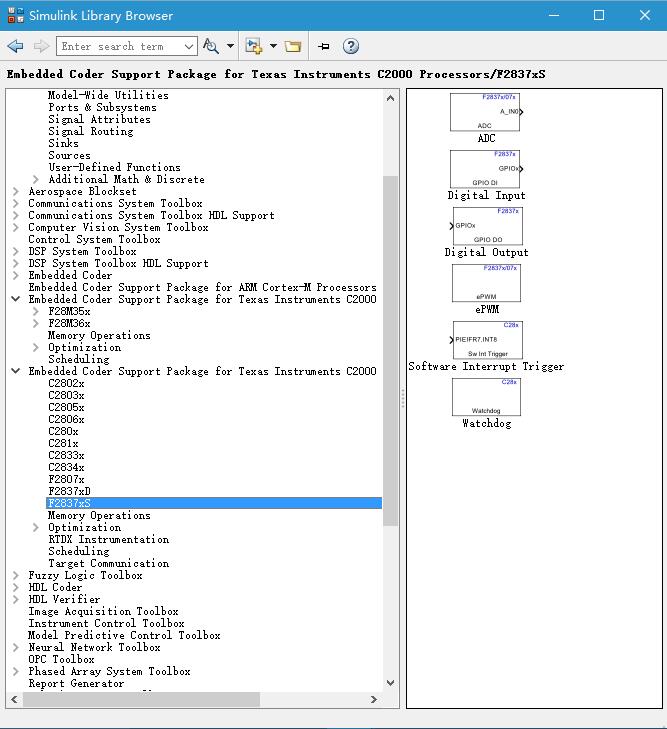
Task: Expand the Fuzzy Logic Toolbox node
Action: [x=16, y=576]
